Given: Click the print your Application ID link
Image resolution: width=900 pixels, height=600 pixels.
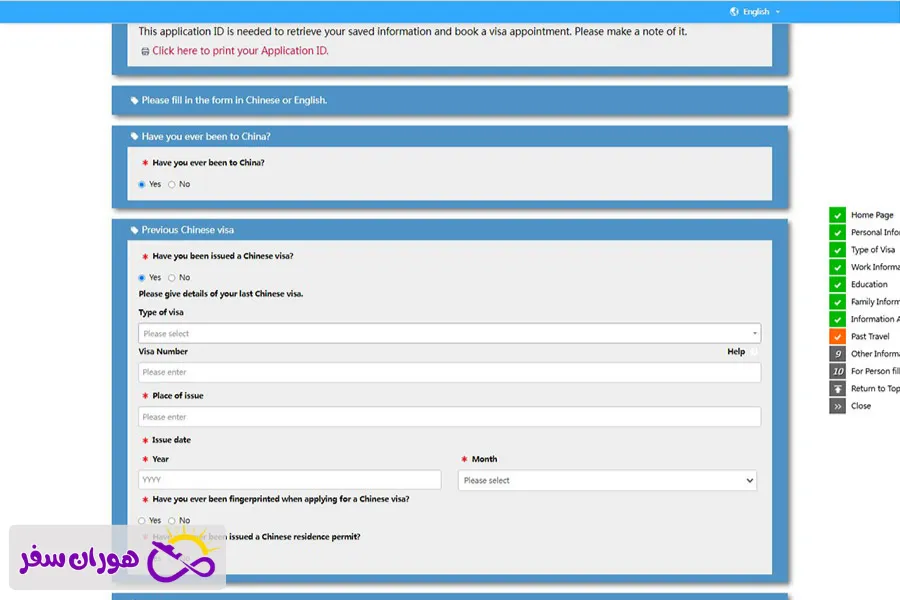Looking at the screenshot, I should [x=240, y=51].
